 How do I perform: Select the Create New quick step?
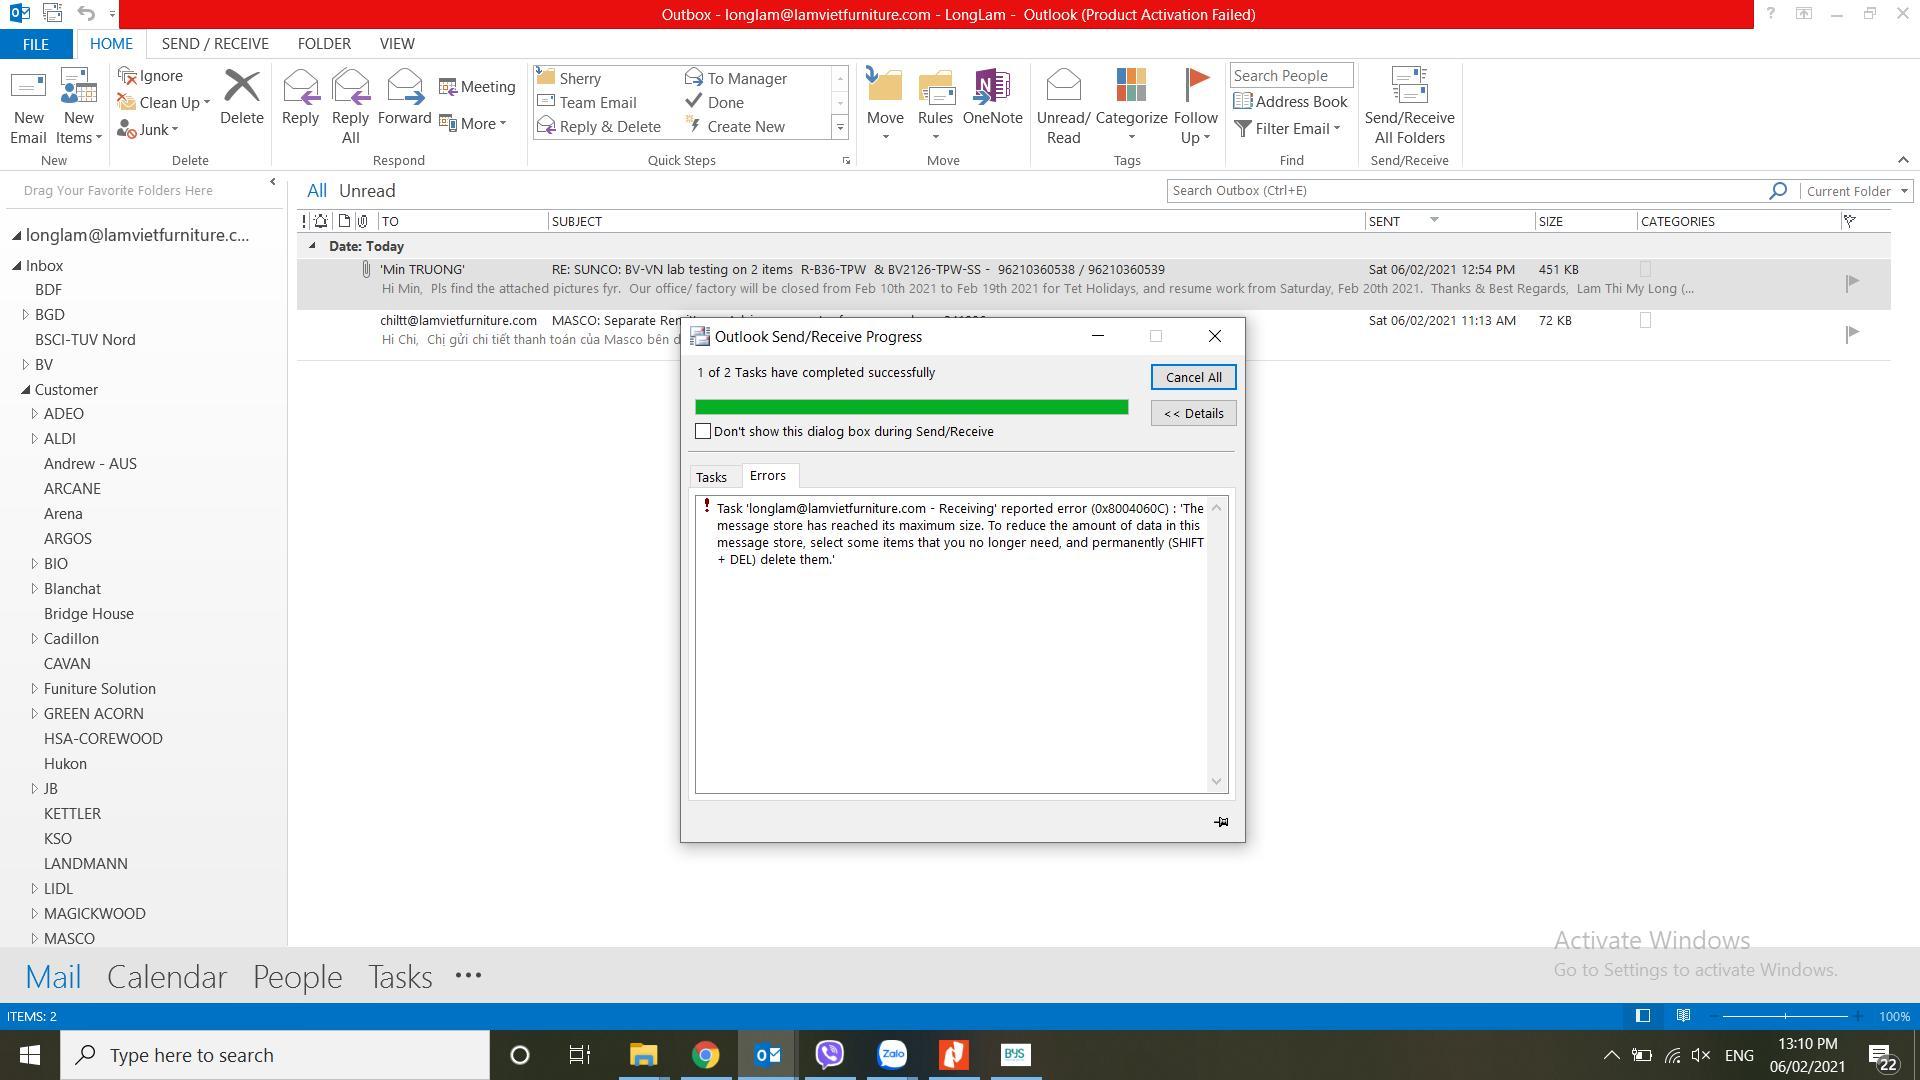click(736, 126)
